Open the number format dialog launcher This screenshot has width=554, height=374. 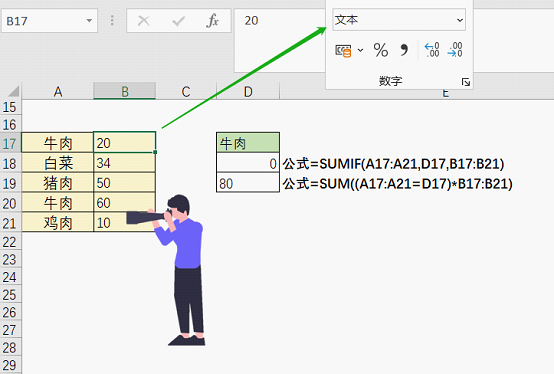click(466, 82)
